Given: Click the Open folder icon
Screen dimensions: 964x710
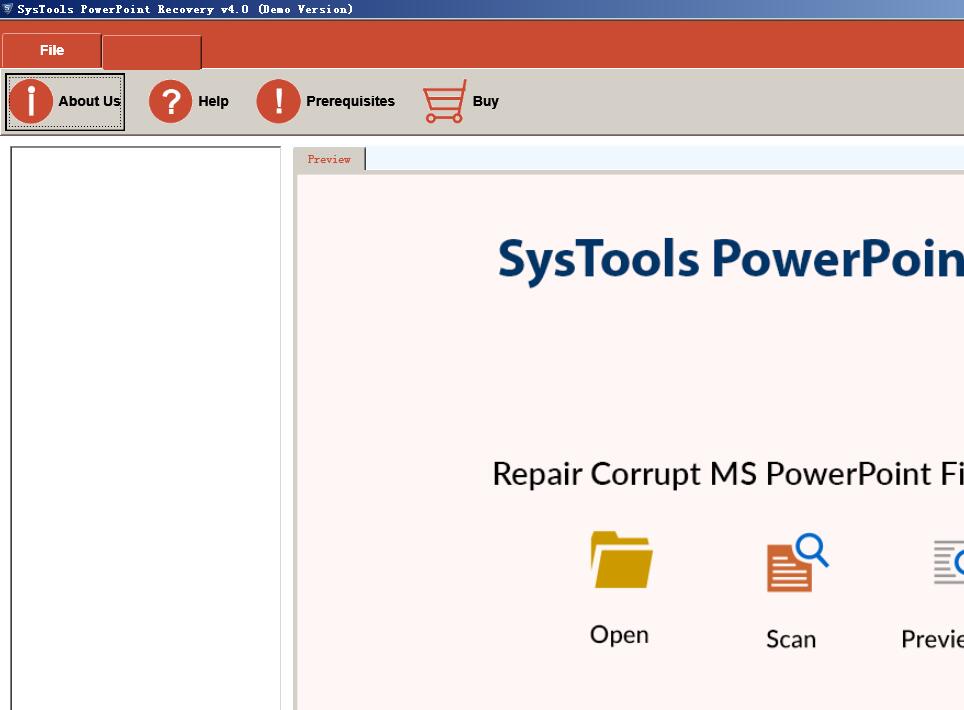Looking at the screenshot, I should (621, 560).
